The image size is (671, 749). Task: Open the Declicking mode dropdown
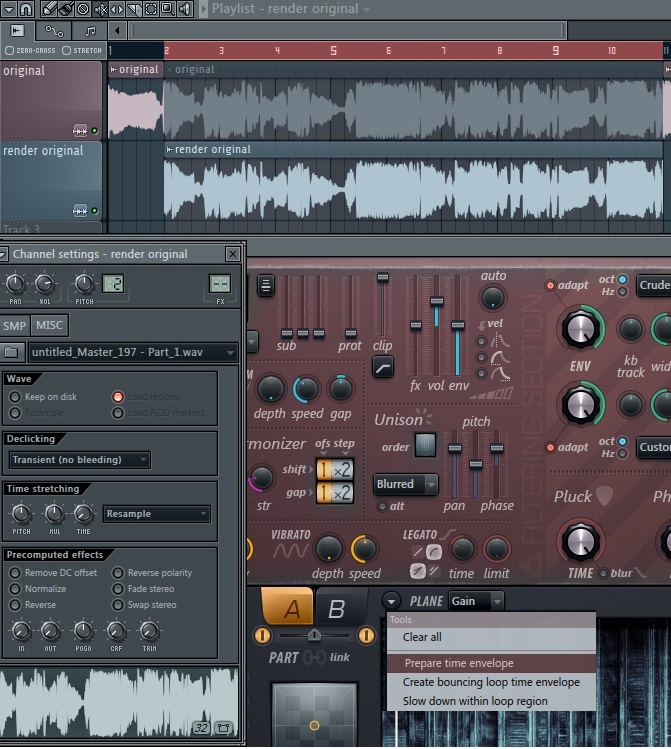coord(79,460)
